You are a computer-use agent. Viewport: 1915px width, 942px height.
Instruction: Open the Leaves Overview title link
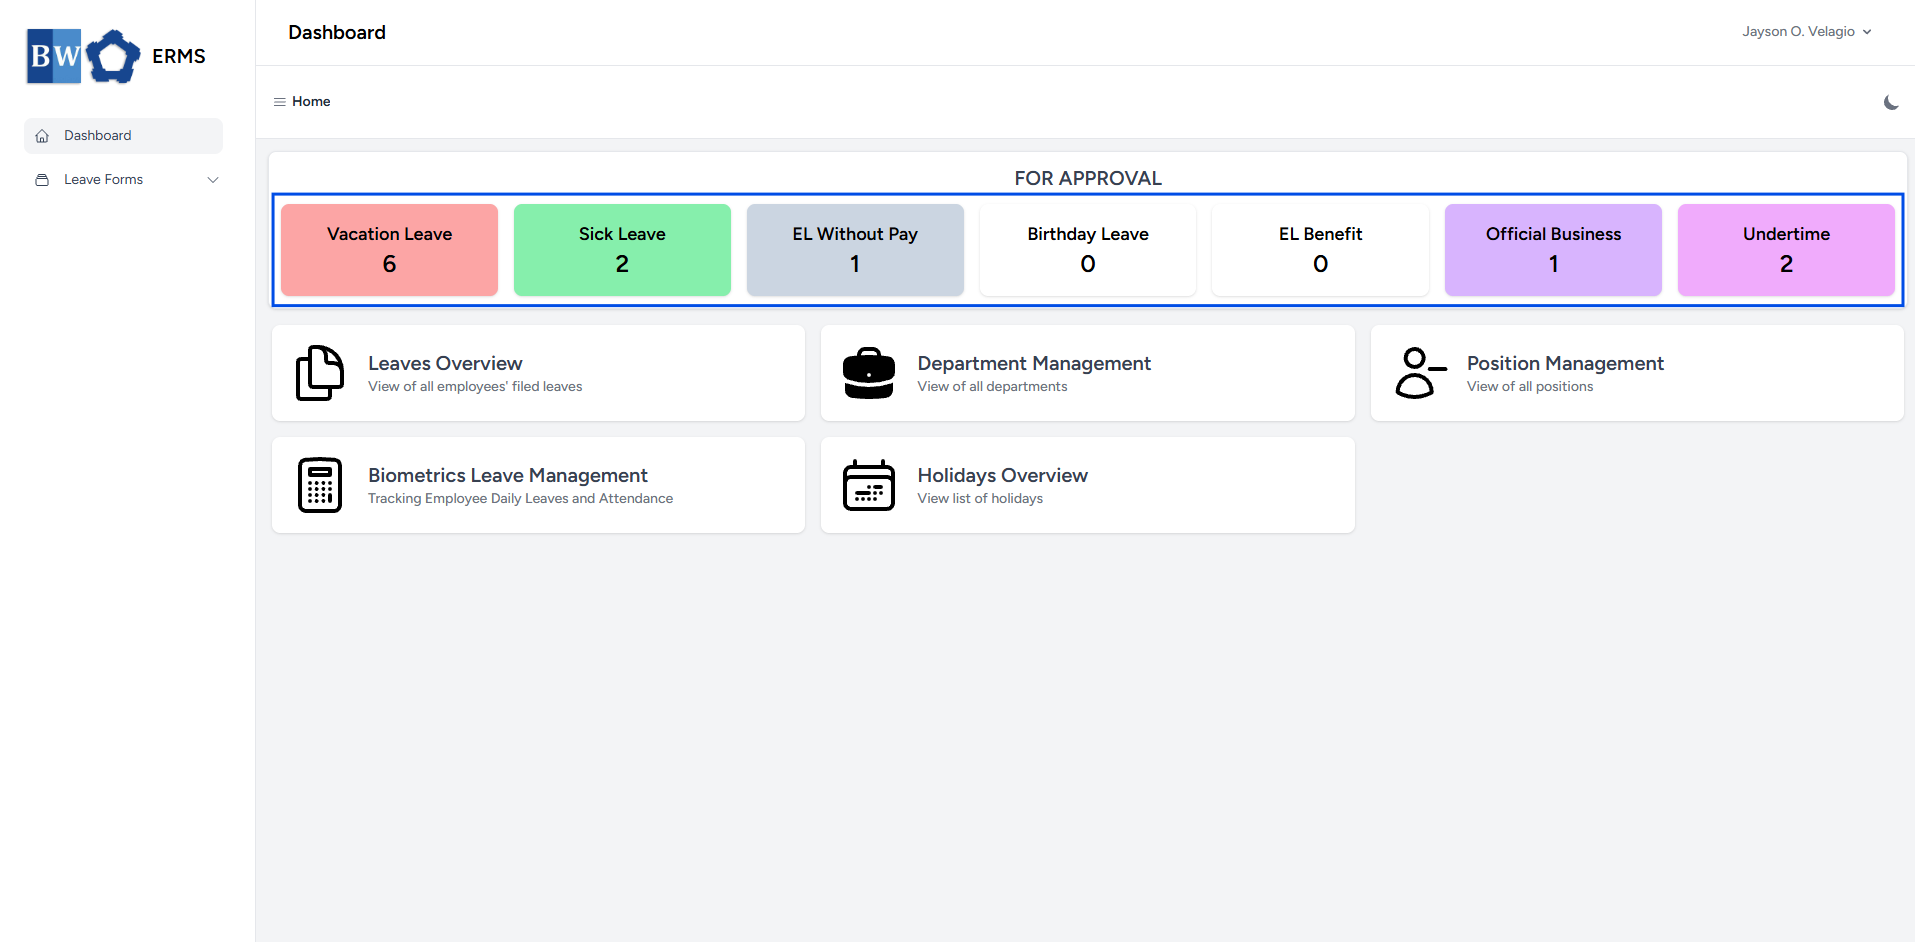(445, 364)
